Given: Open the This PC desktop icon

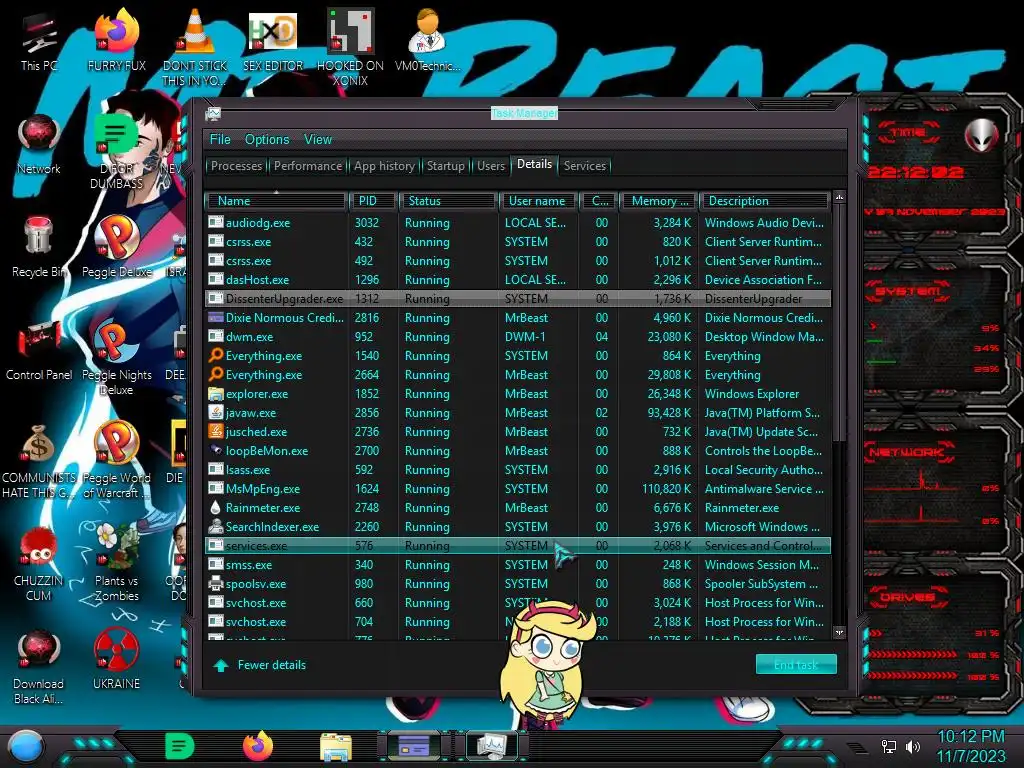Looking at the screenshot, I should point(39,43).
